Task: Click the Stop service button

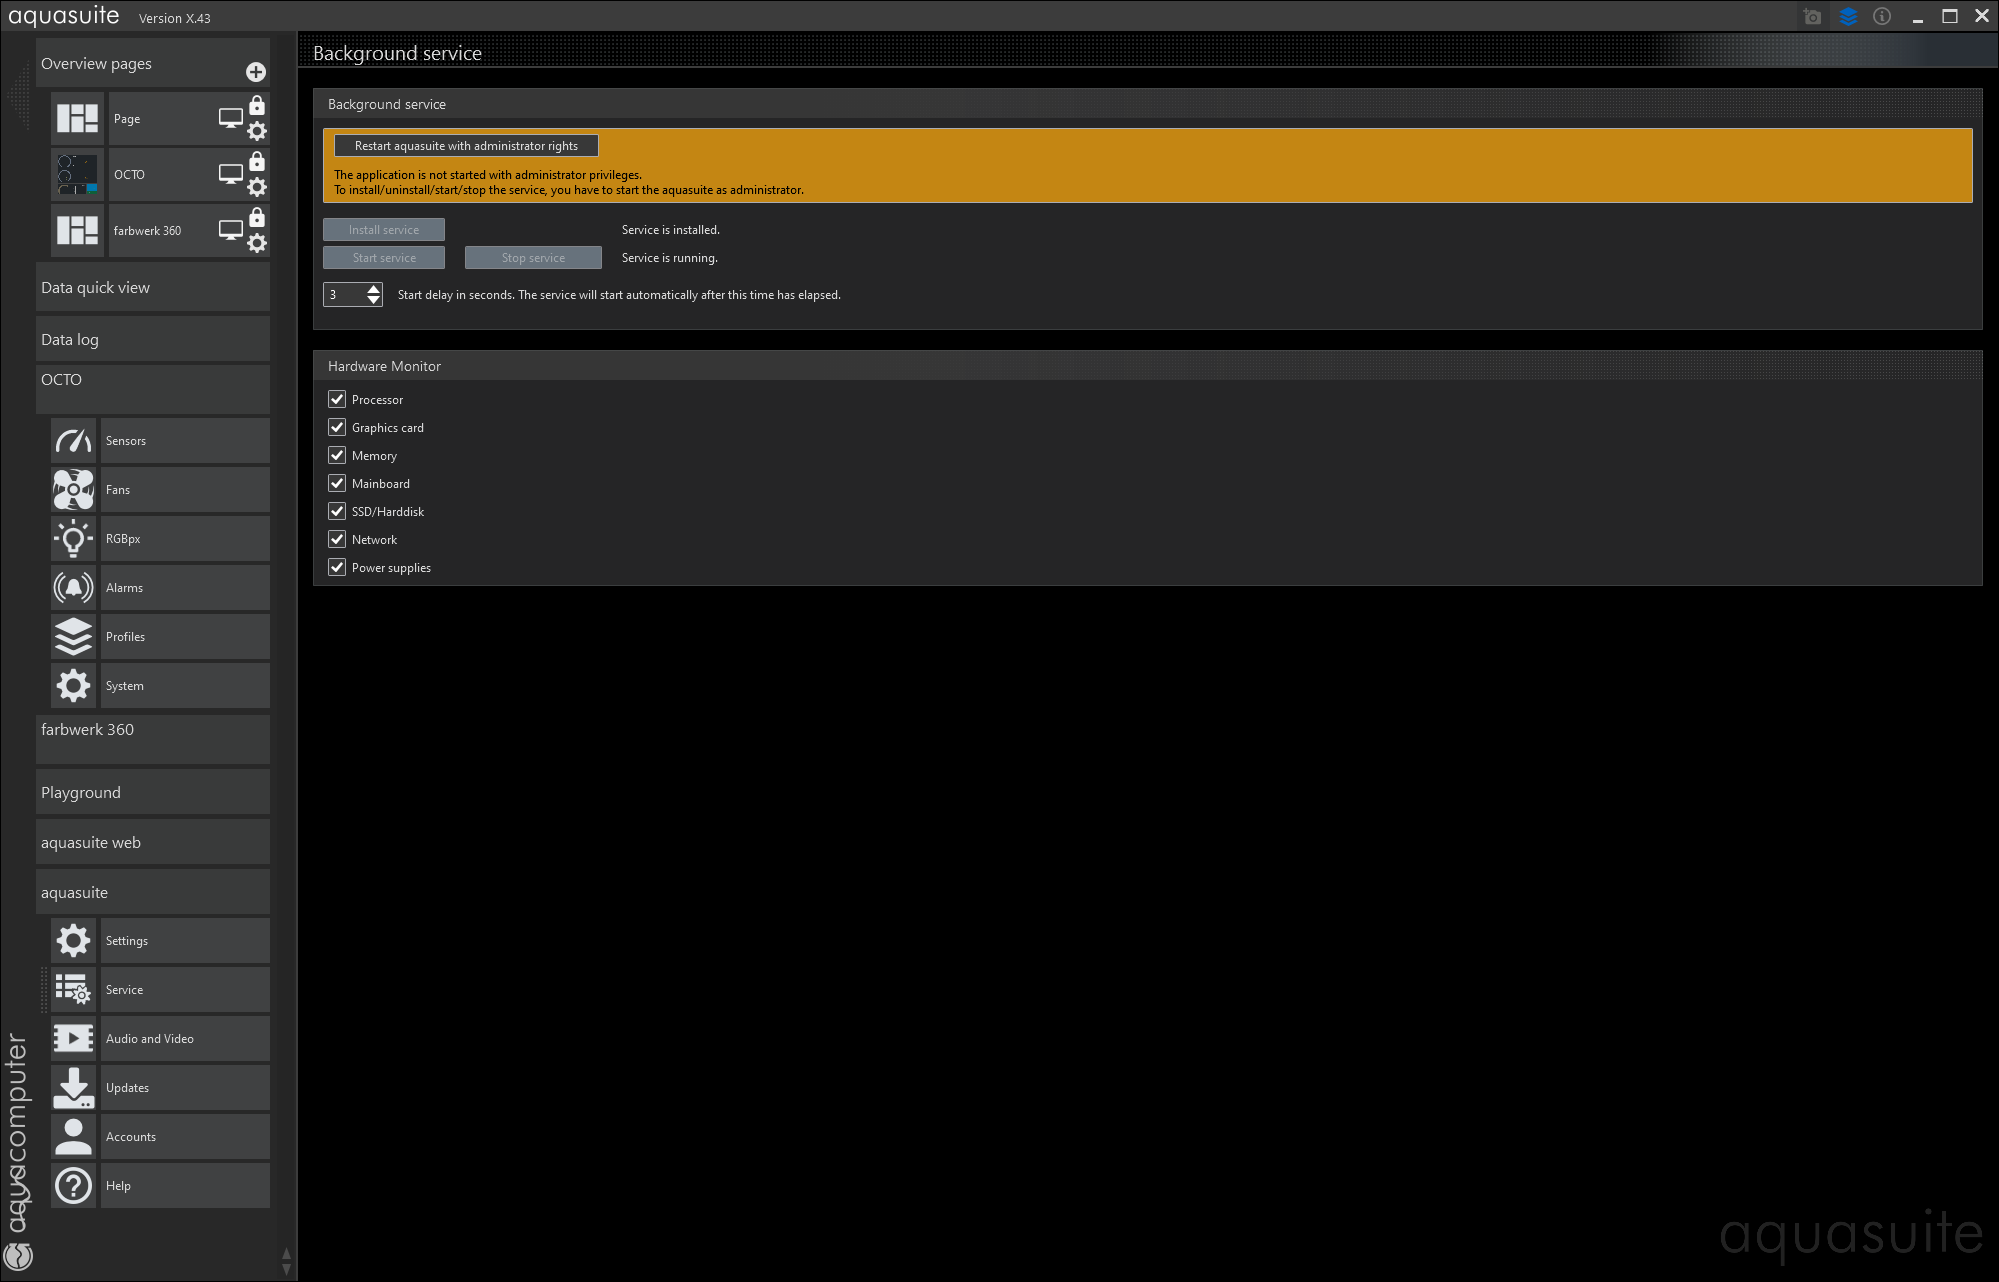Action: click(x=533, y=258)
